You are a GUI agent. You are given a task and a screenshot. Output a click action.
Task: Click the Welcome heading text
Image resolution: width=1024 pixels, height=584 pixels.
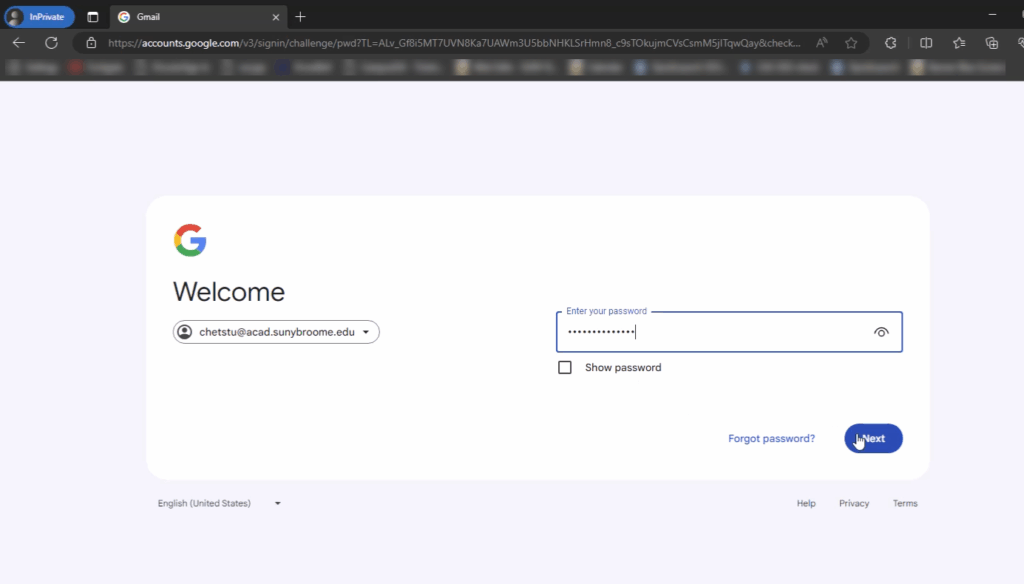coord(229,292)
